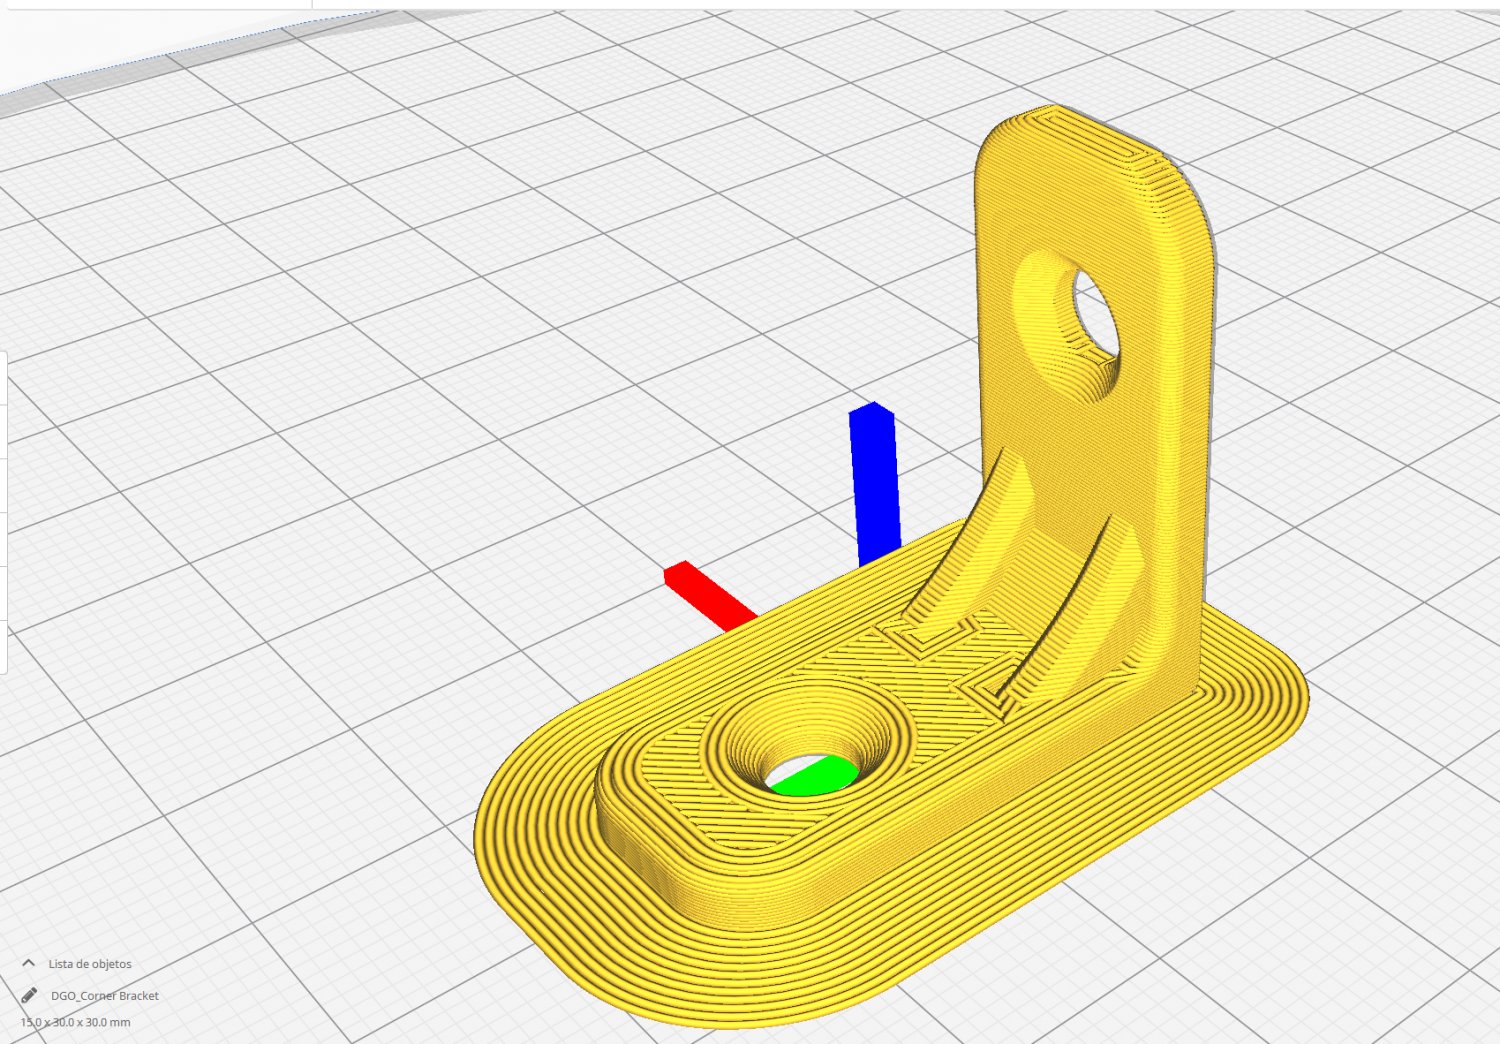
Task: Select DGO_Corner Bracket in the object list
Action: pos(105,996)
